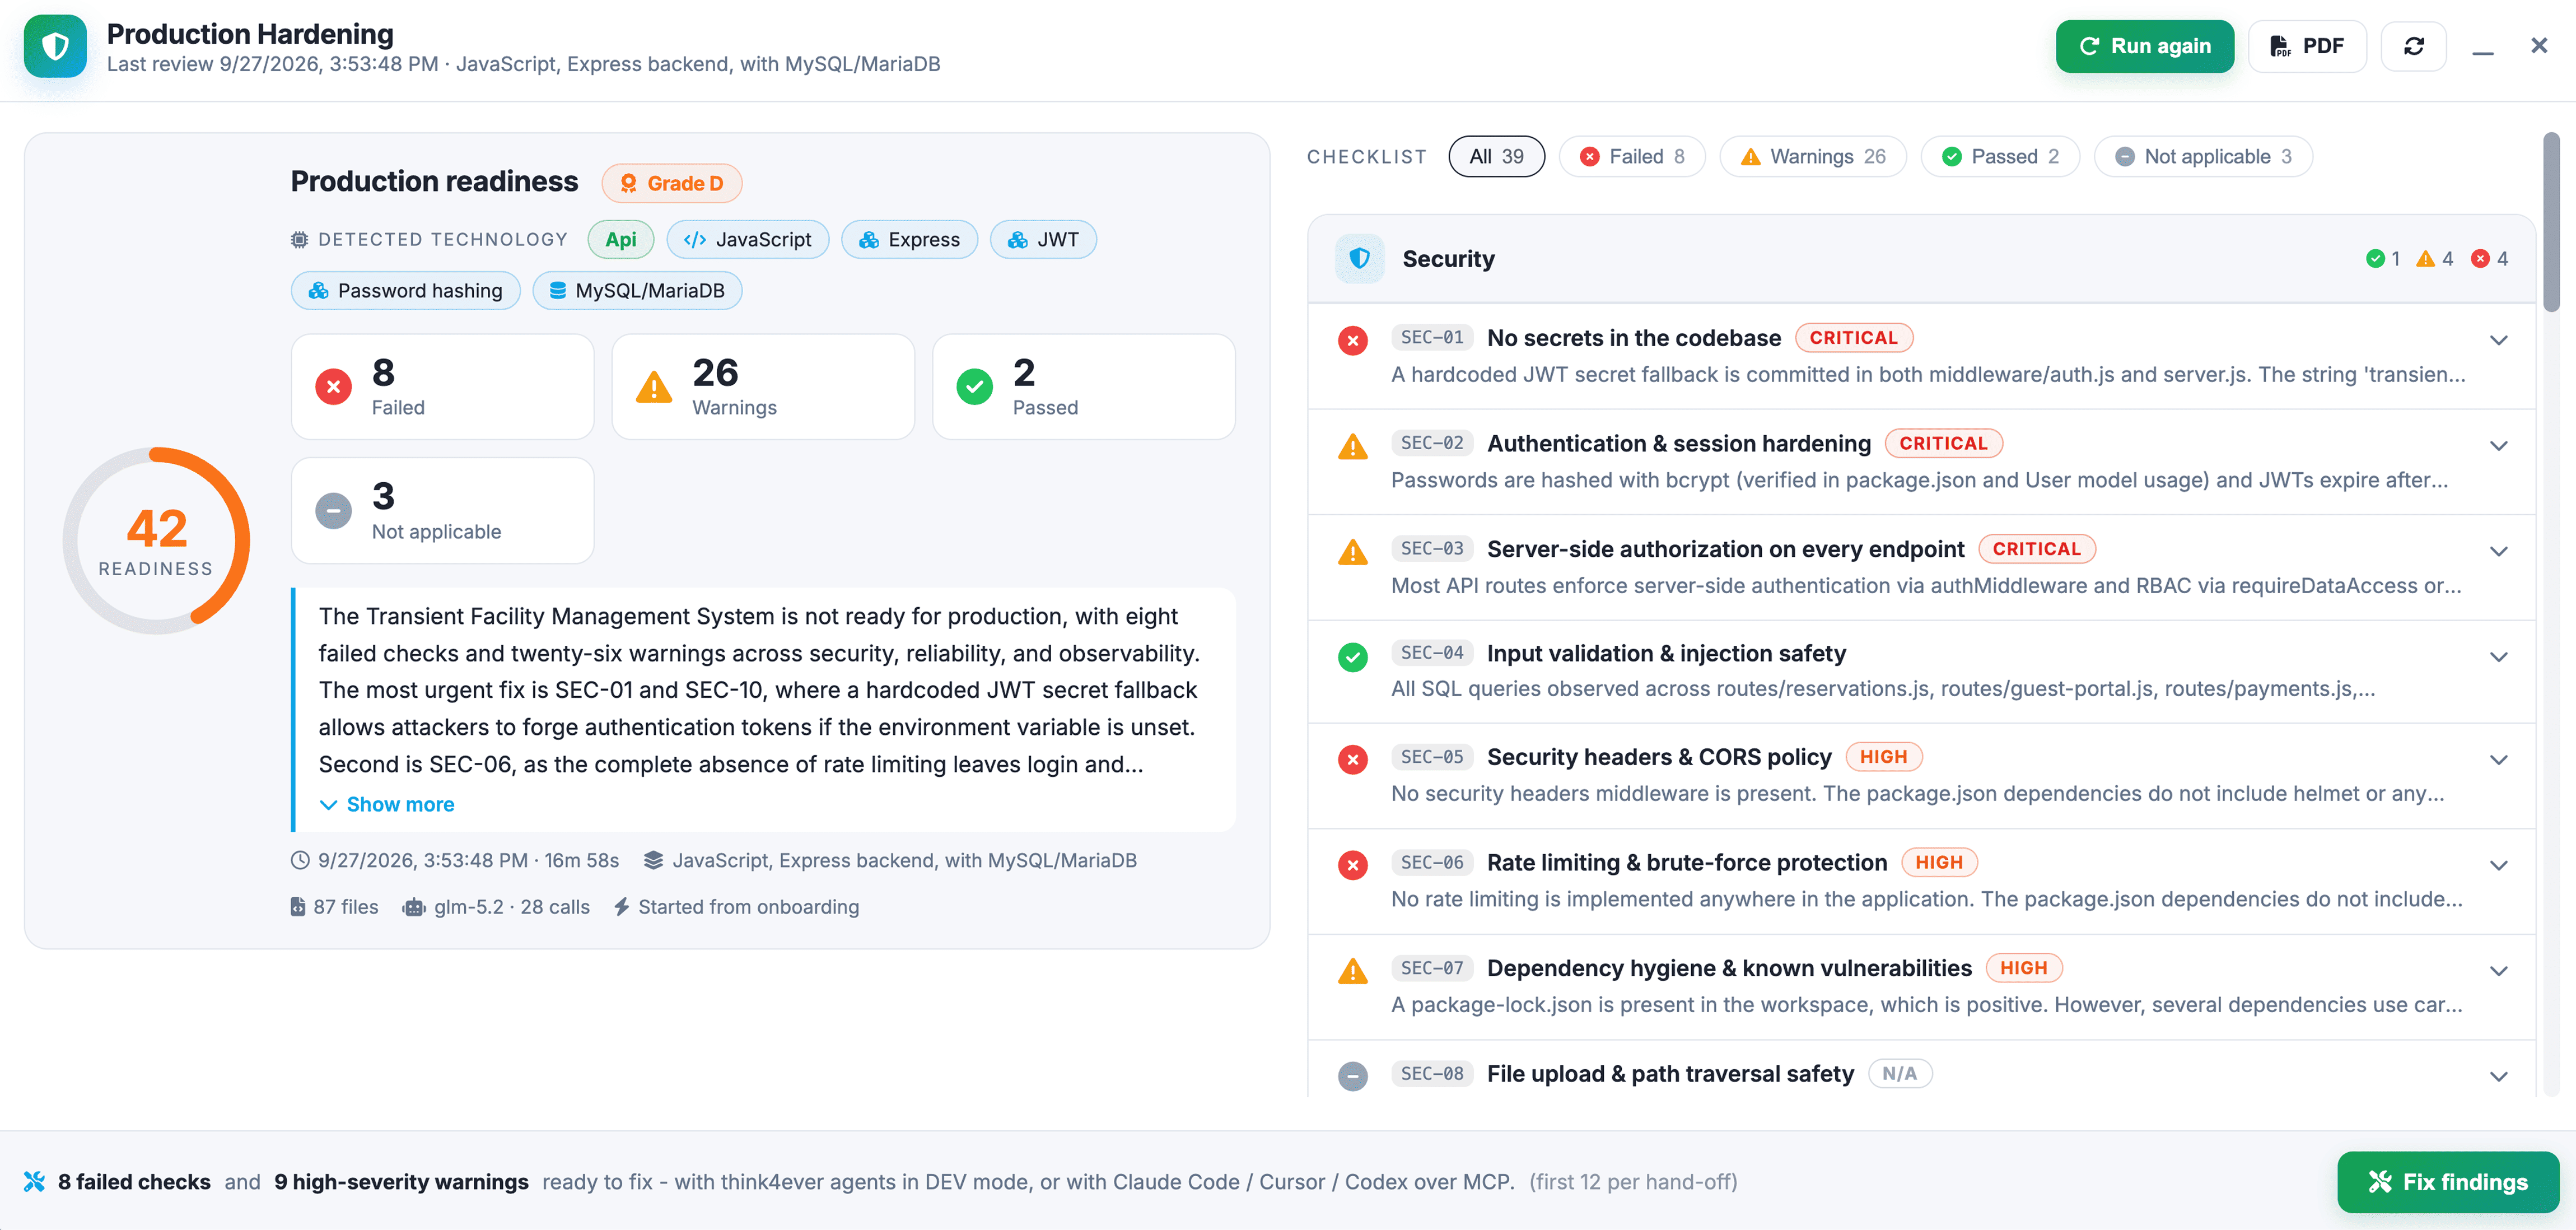The height and width of the screenshot is (1230, 2576).
Task: Expand the SEC-05 Security headers row
Action: 2498,760
